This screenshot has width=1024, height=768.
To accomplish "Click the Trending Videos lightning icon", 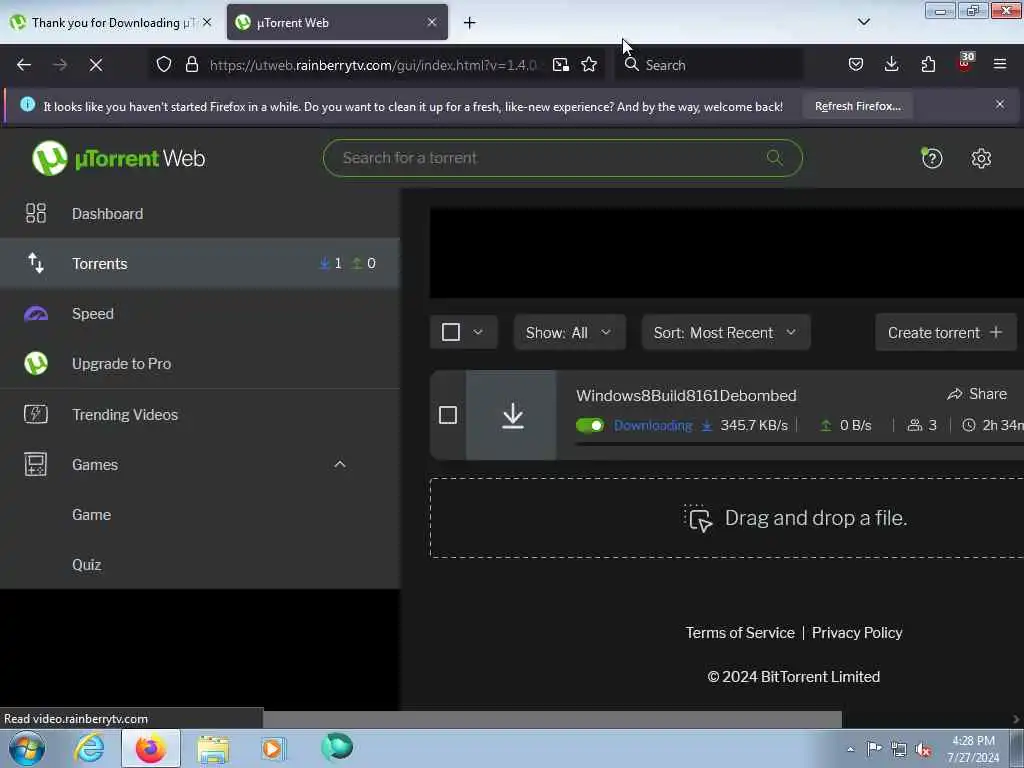I will [36, 414].
